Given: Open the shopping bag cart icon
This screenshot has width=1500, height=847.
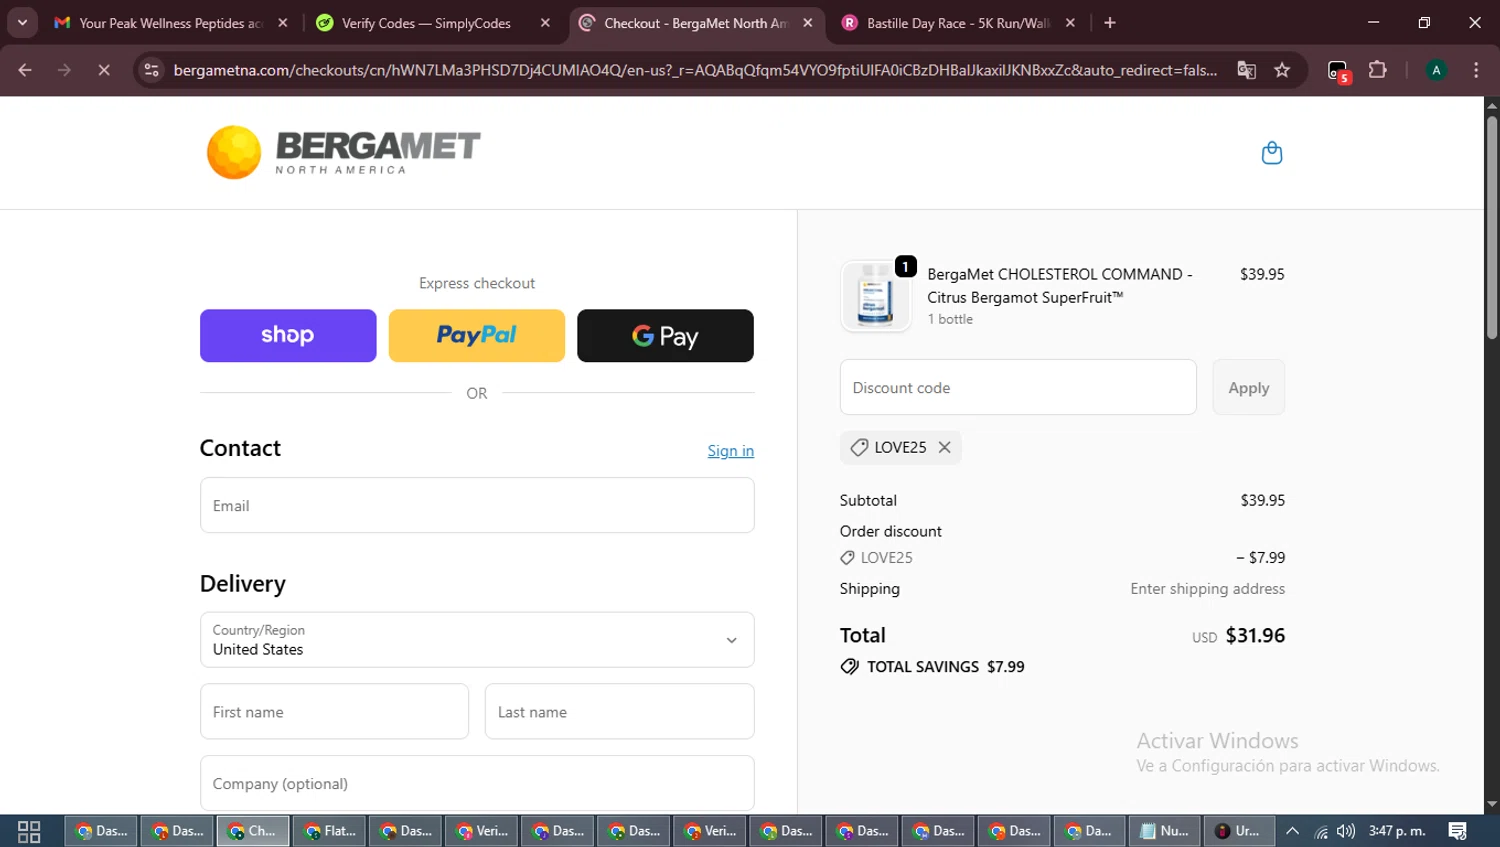Looking at the screenshot, I should pos(1271,153).
